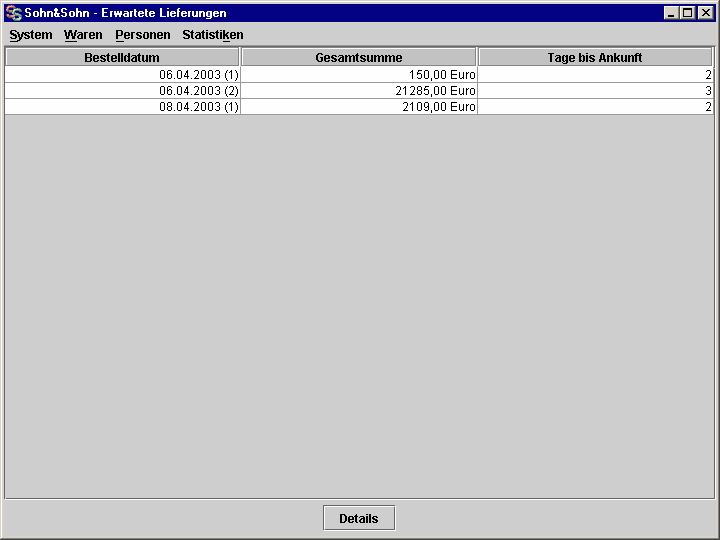Click the 21285,00 Euro cell

coord(359,91)
